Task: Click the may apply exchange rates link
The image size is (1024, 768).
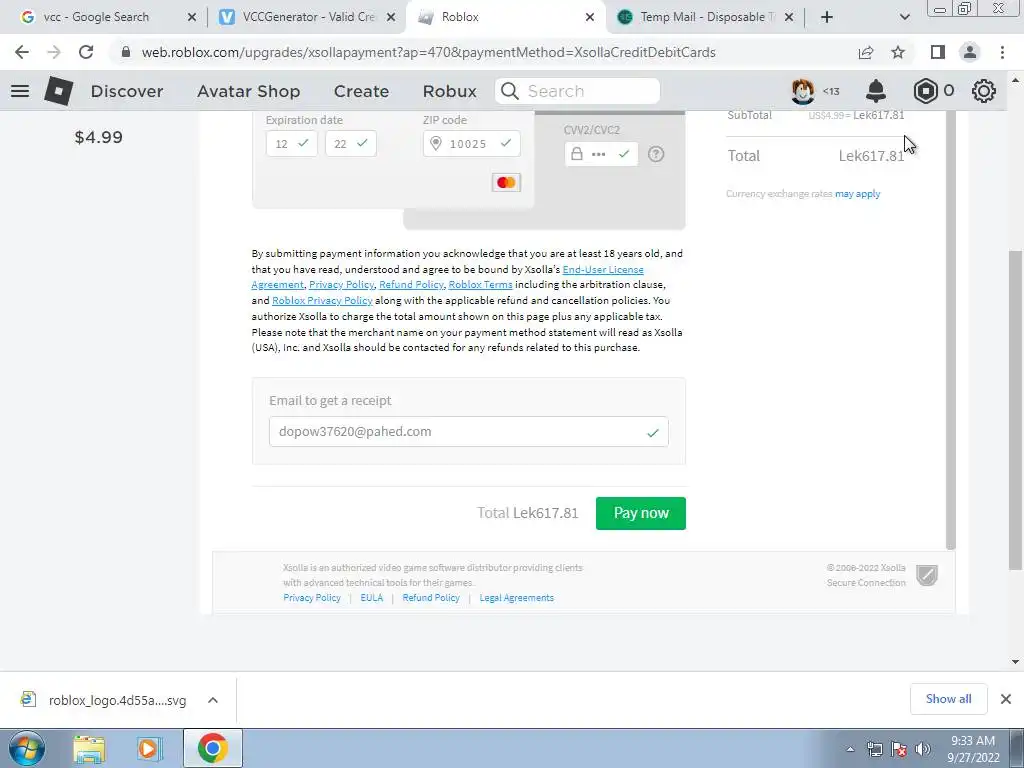Action: tap(857, 194)
